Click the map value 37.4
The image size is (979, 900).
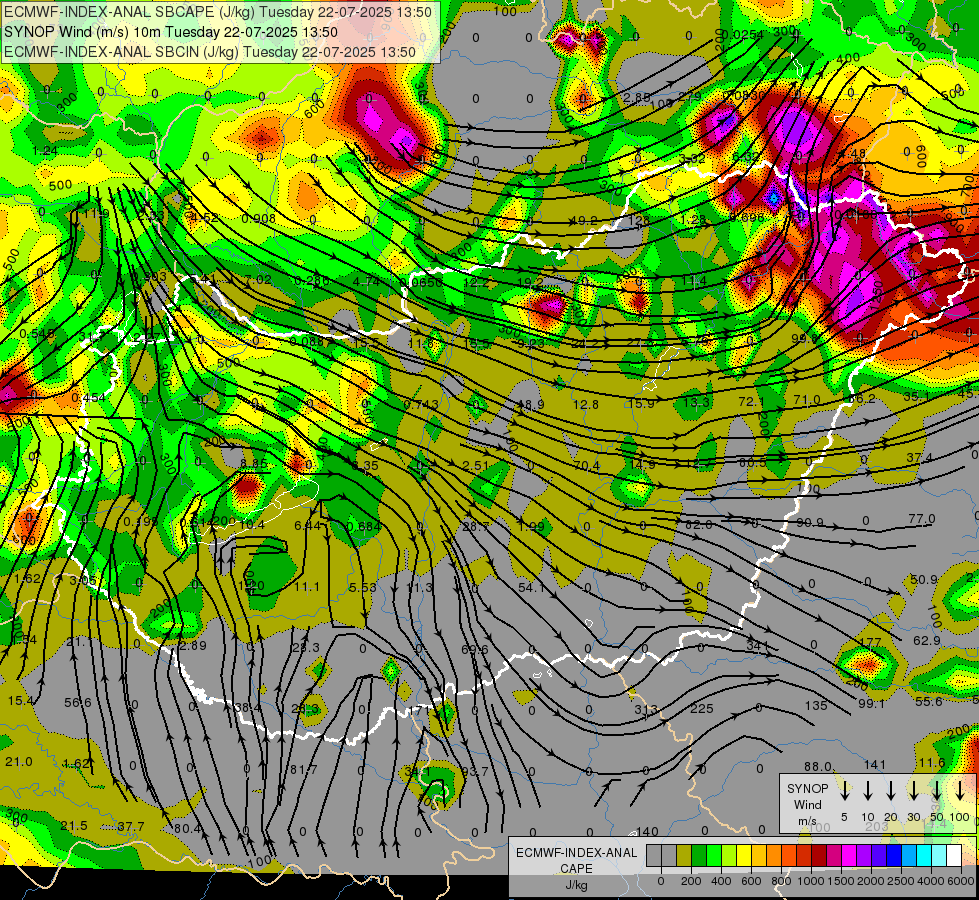[920, 458]
